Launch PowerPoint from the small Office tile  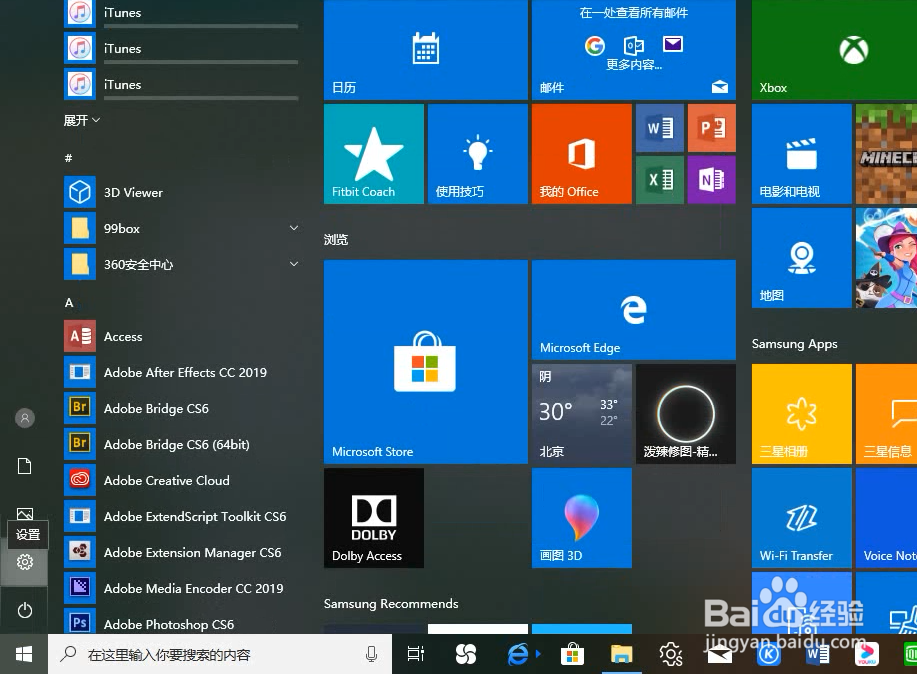coord(712,128)
